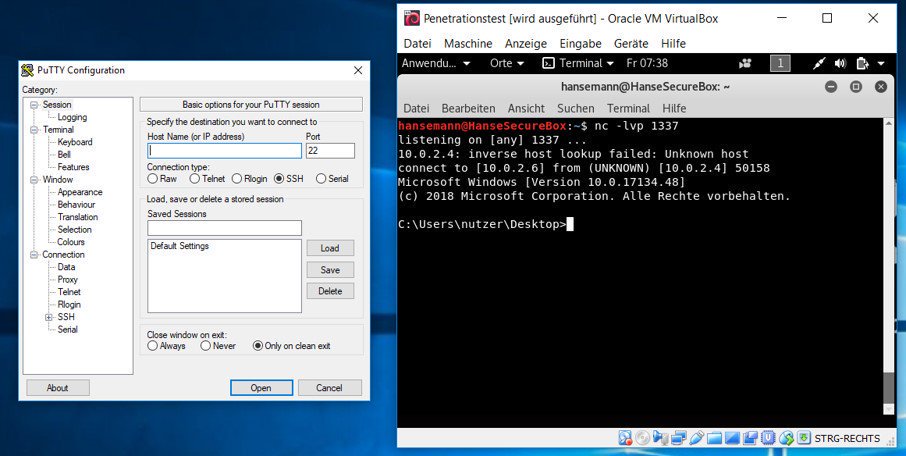The height and width of the screenshot is (456, 906).
Task: Click the PuTTY icon in the title bar
Action: [x=27, y=71]
